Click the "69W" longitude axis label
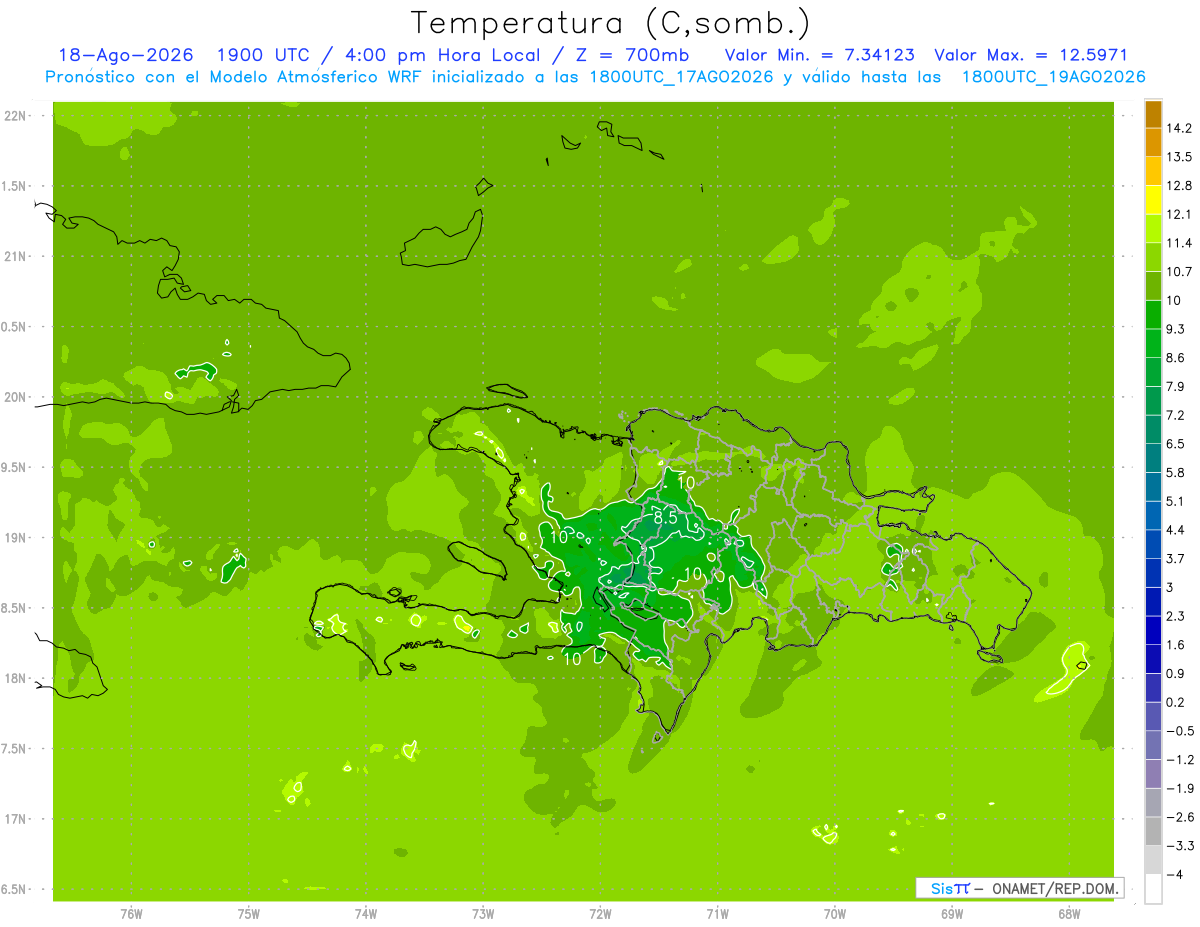 coord(952,914)
